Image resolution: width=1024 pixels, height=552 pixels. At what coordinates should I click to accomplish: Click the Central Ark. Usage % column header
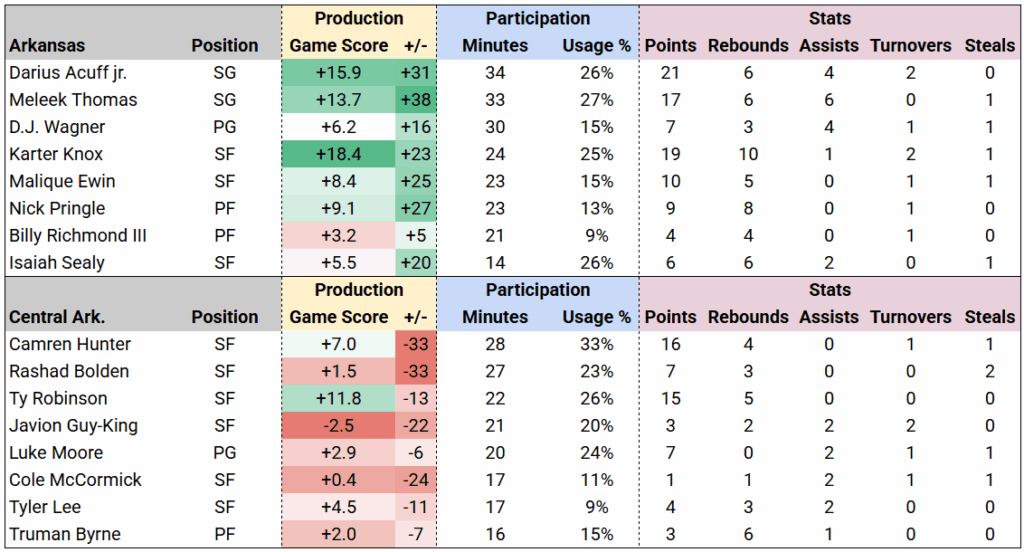point(596,317)
